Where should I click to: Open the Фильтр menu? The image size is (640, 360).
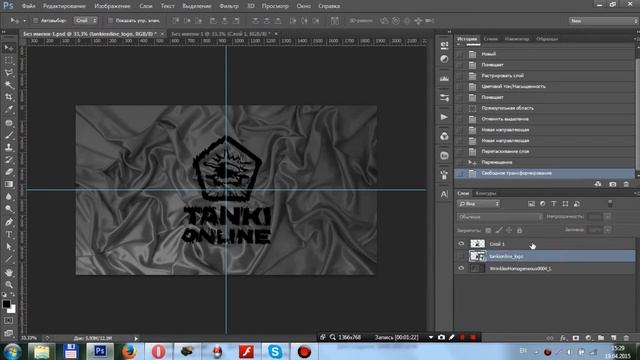[229, 6]
